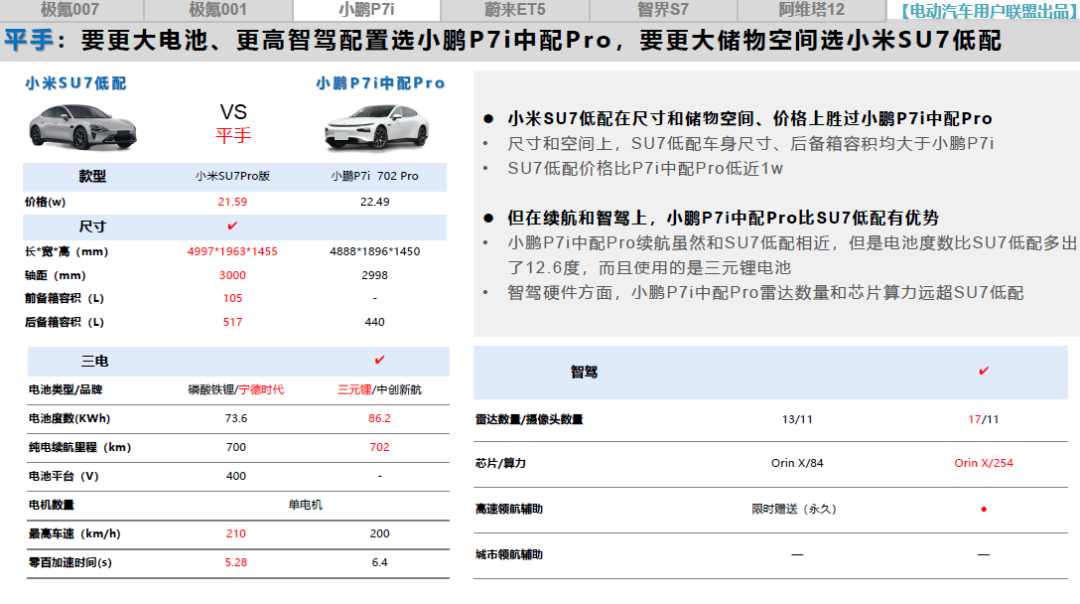
Task: Select the 小鹏P7i tab
Action: pos(366,10)
